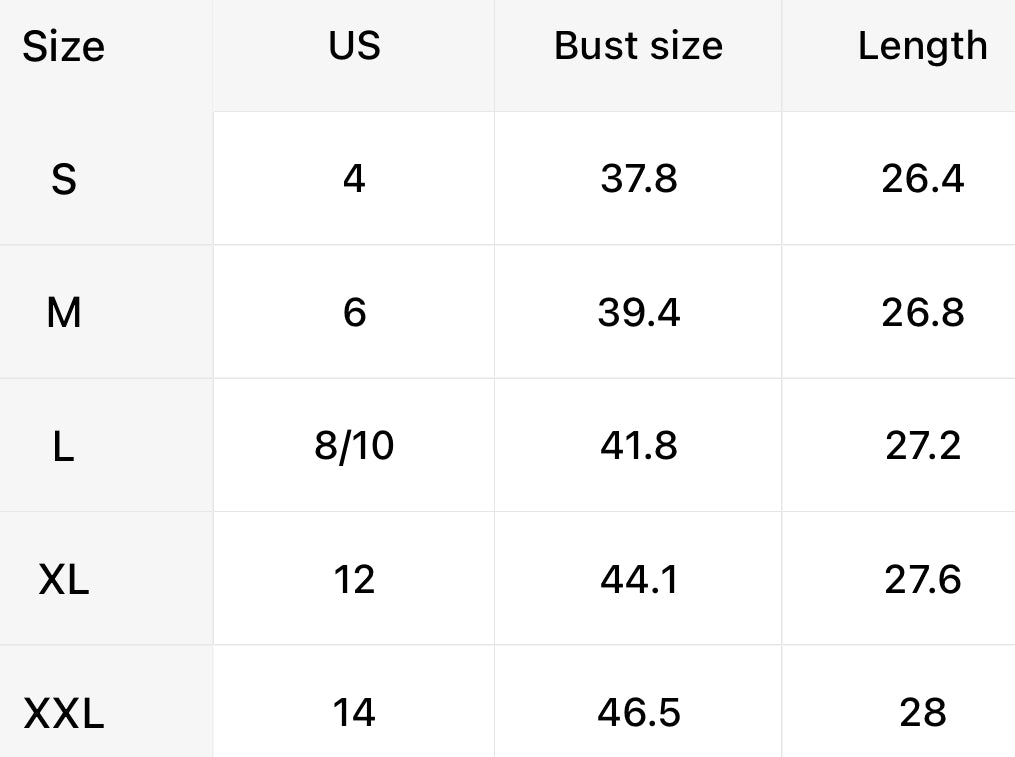Select the XXL size row label
Viewport: 1015px width, 757px height.
pyautogui.click(x=63, y=714)
